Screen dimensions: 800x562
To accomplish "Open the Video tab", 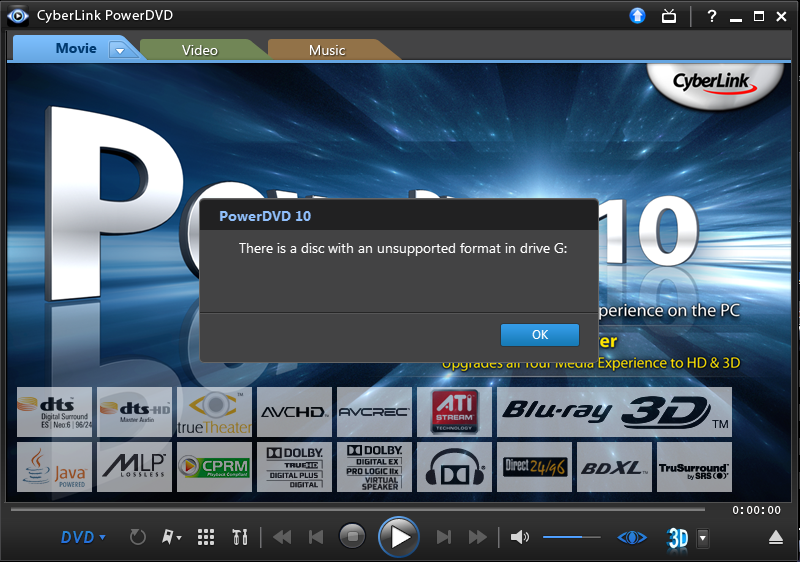I will [x=199, y=50].
